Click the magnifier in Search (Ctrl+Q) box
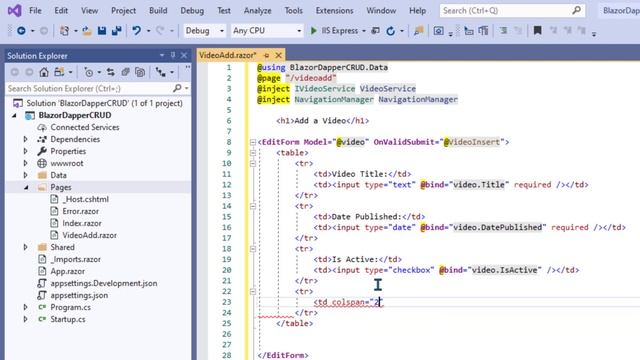Screen dimensions: 640x360 [576, 10]
